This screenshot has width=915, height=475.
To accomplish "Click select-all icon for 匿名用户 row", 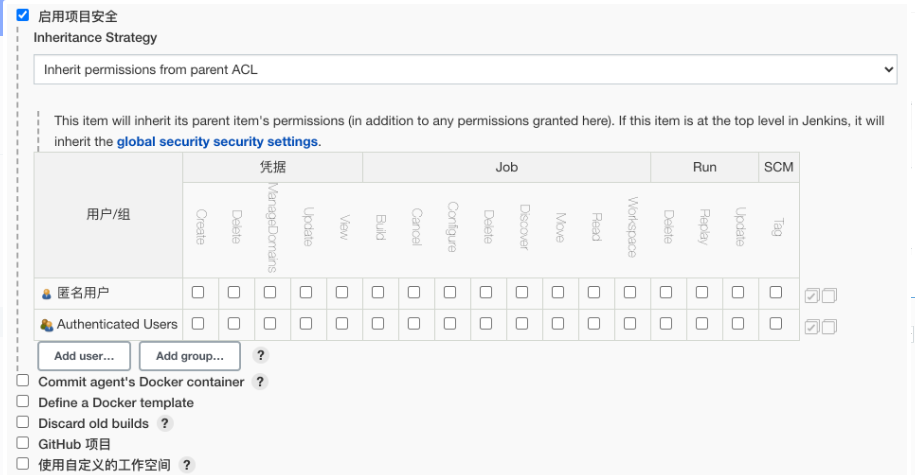I will [x=812, y=295].
